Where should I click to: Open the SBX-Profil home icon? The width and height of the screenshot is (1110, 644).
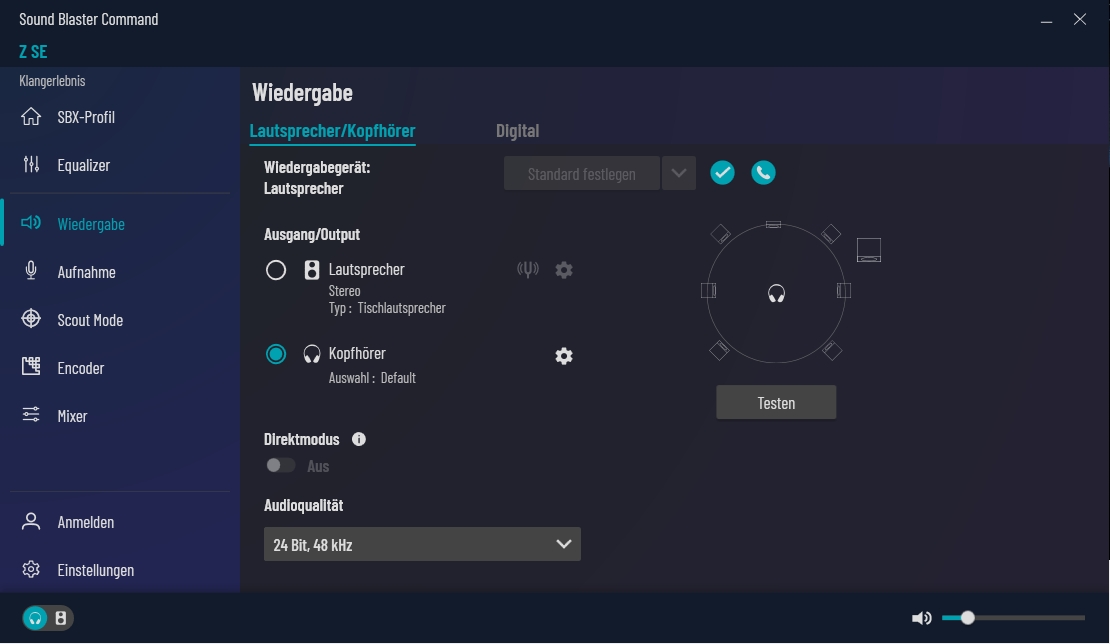pyautogui.click(x=30, y=116)
